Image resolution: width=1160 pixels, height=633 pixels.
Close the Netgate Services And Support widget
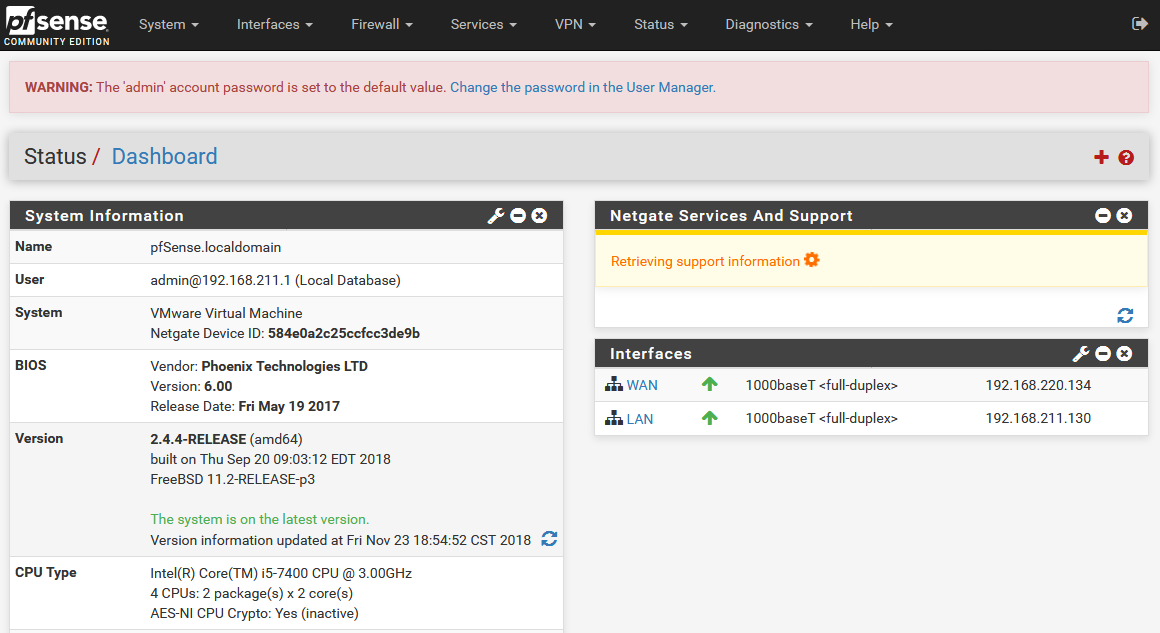click(1124, 215)
